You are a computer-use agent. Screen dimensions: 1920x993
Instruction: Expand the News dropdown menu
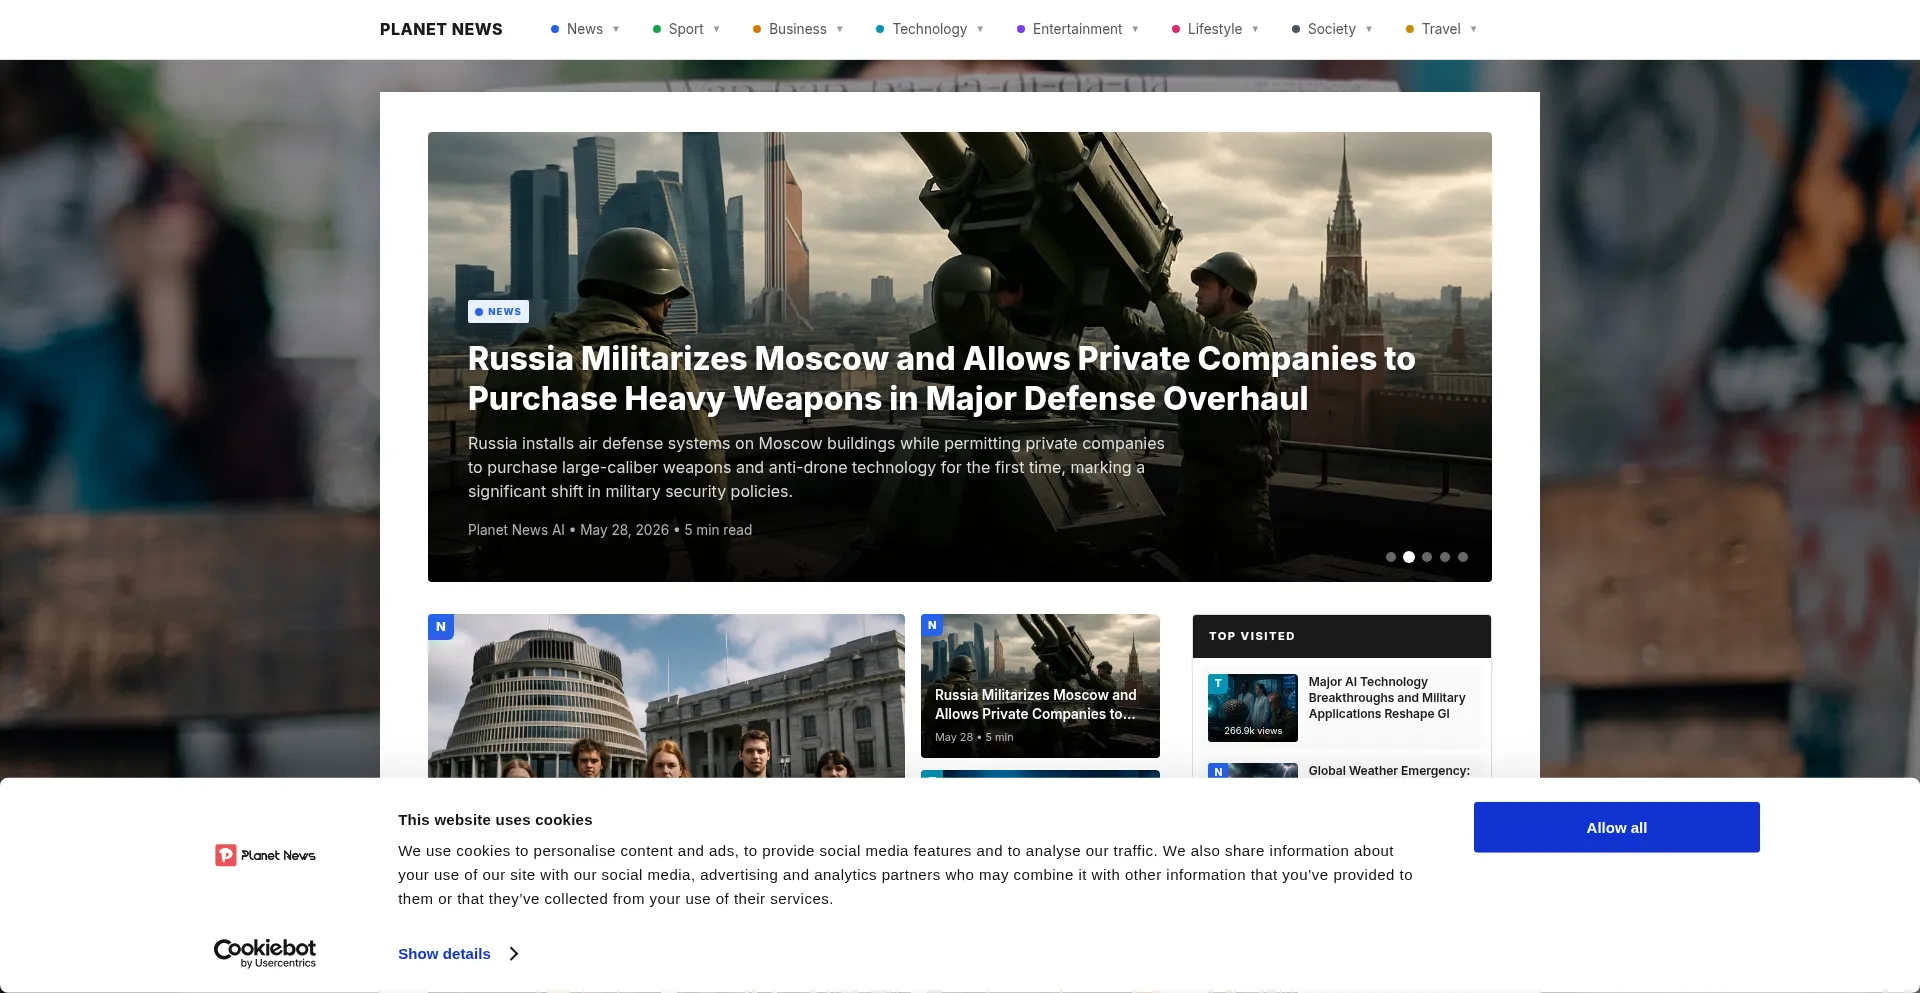(616, 29)
